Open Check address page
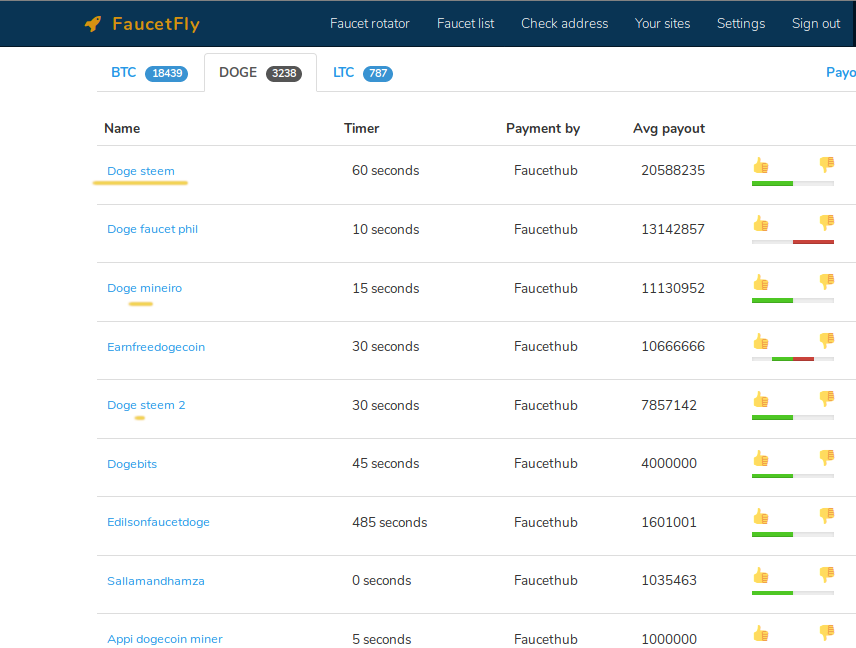Screen dimensions: 856x648 [564, 23]
